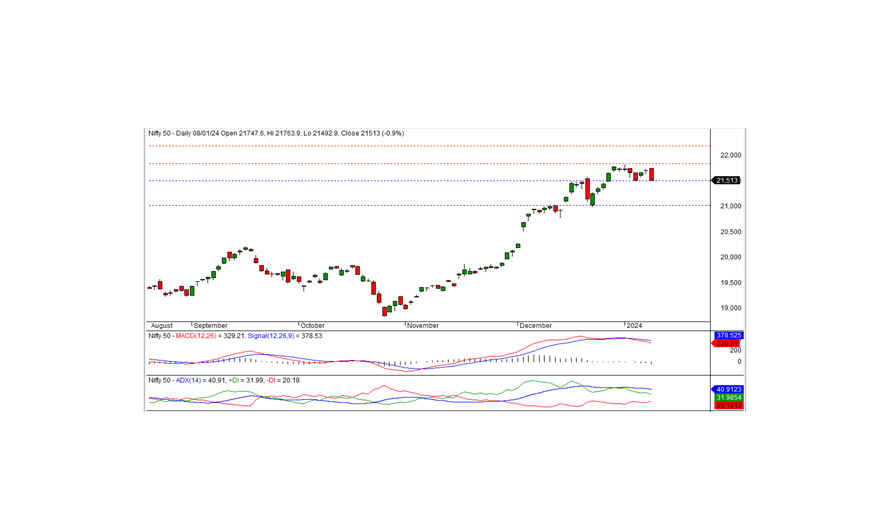Click the 21,513 current price label

click(x=725, y=180)
